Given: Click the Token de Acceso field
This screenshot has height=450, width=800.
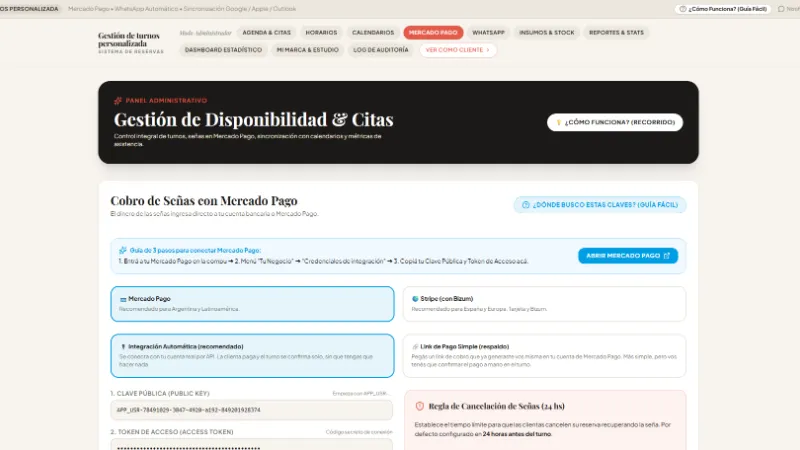Looking at the screenshot, I should (x=252, y=444).
